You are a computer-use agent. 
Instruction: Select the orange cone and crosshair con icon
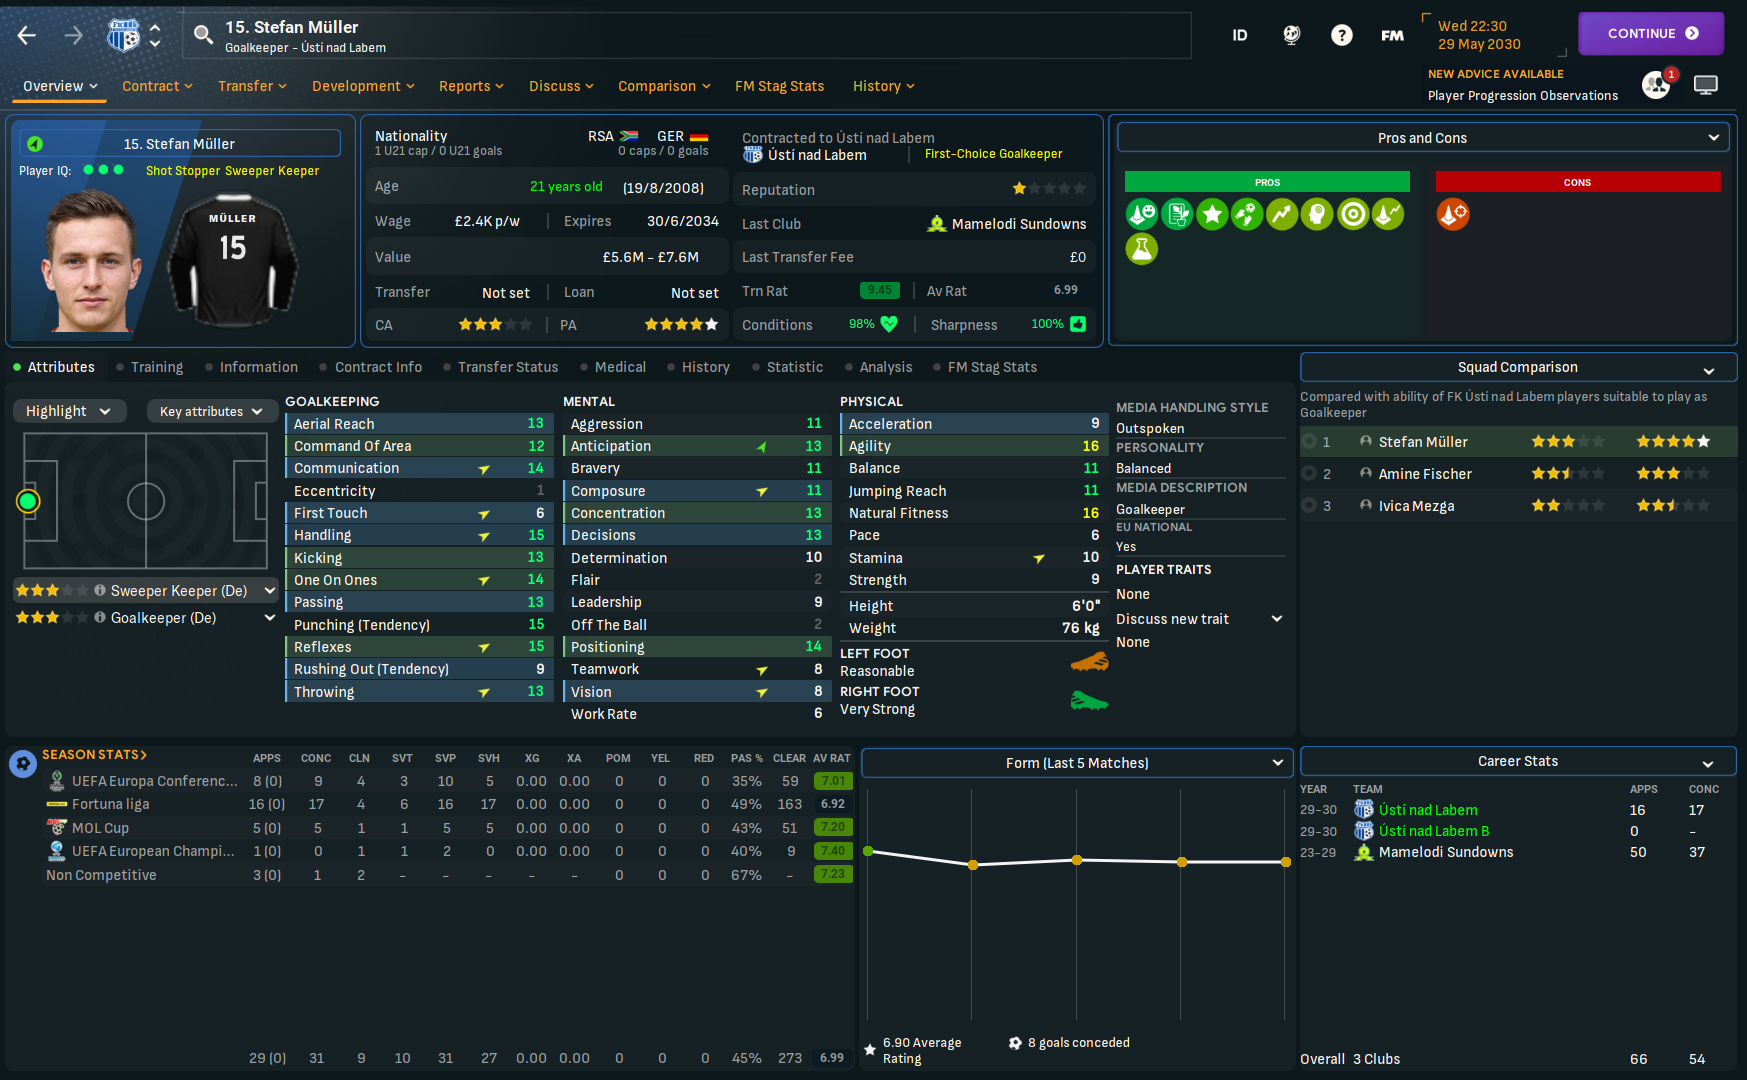pos(1453,214)
